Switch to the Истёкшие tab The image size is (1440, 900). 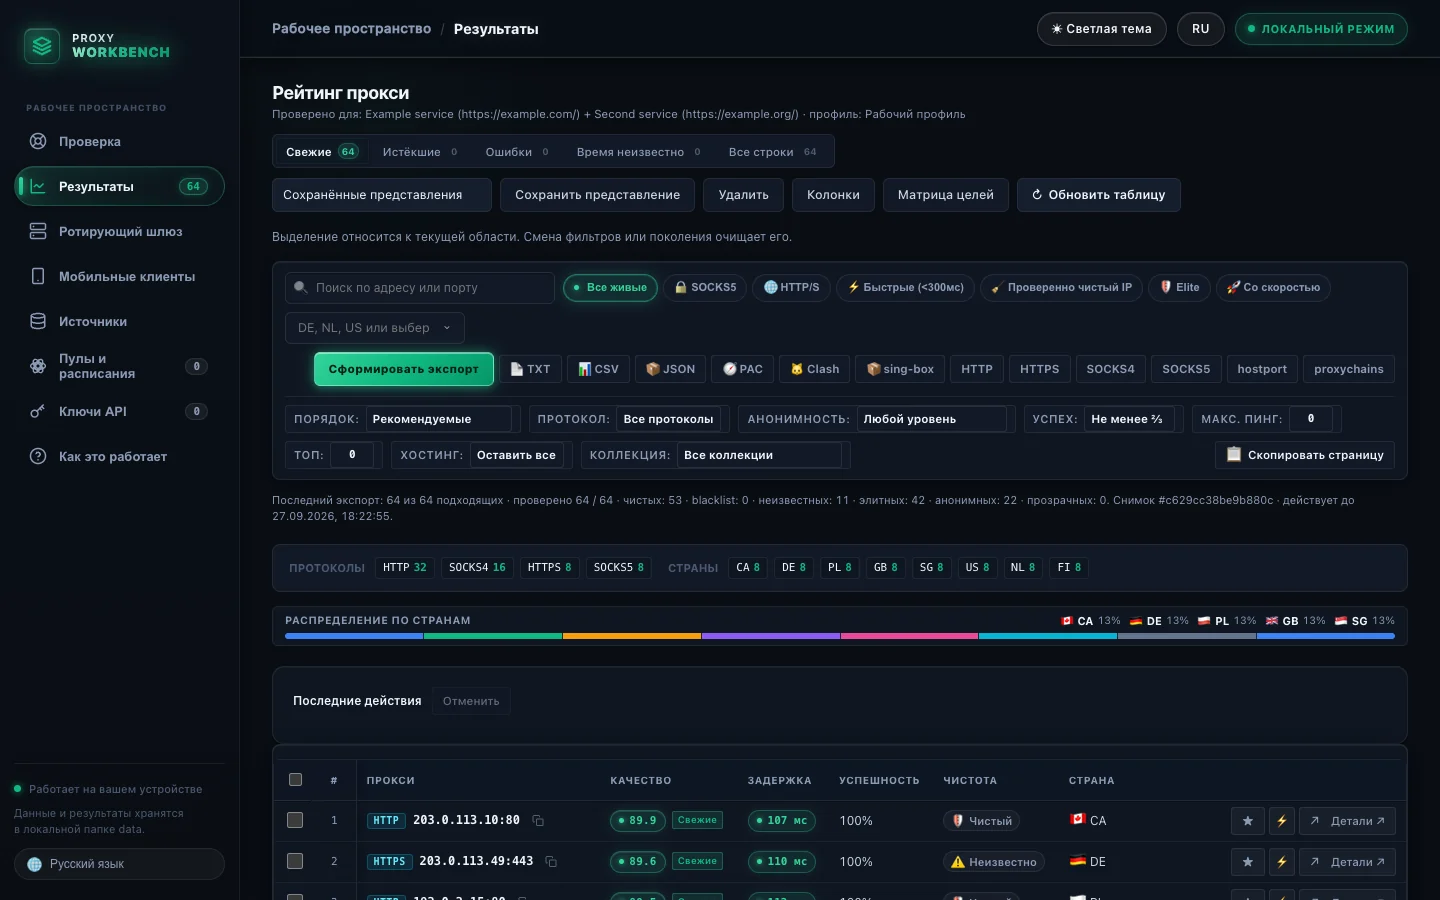click(420, 152)
